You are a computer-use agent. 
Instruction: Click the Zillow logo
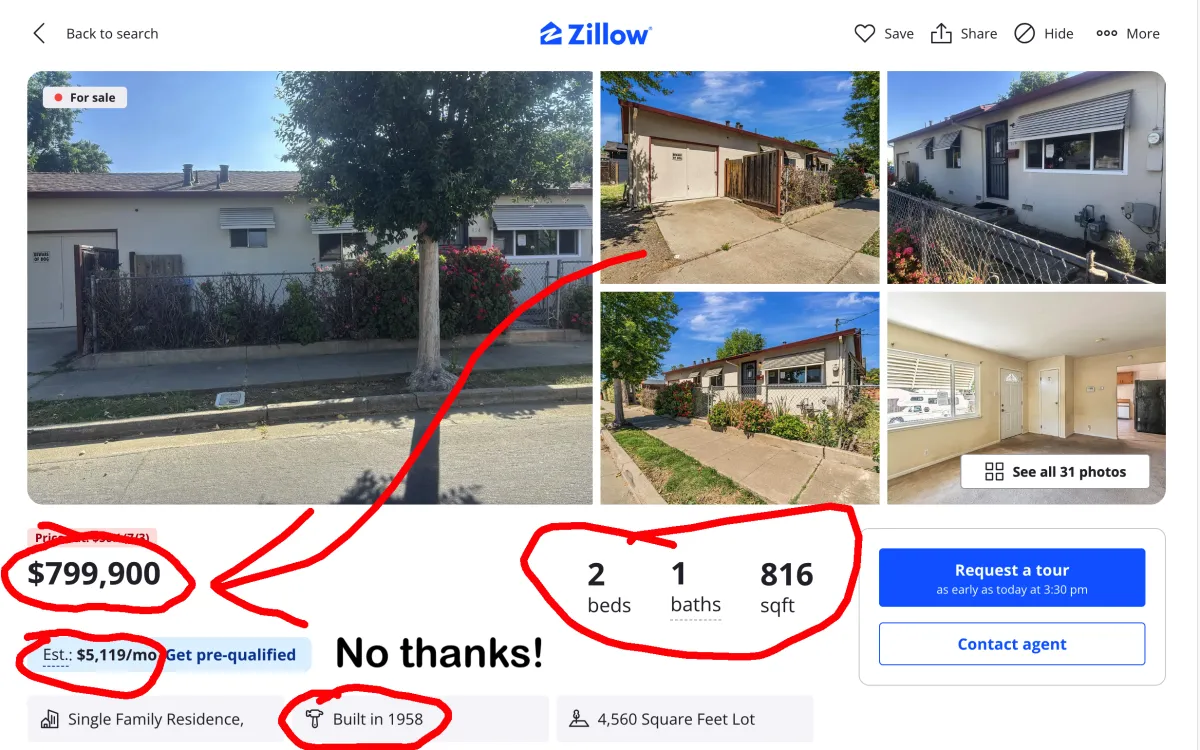[596, 34]
